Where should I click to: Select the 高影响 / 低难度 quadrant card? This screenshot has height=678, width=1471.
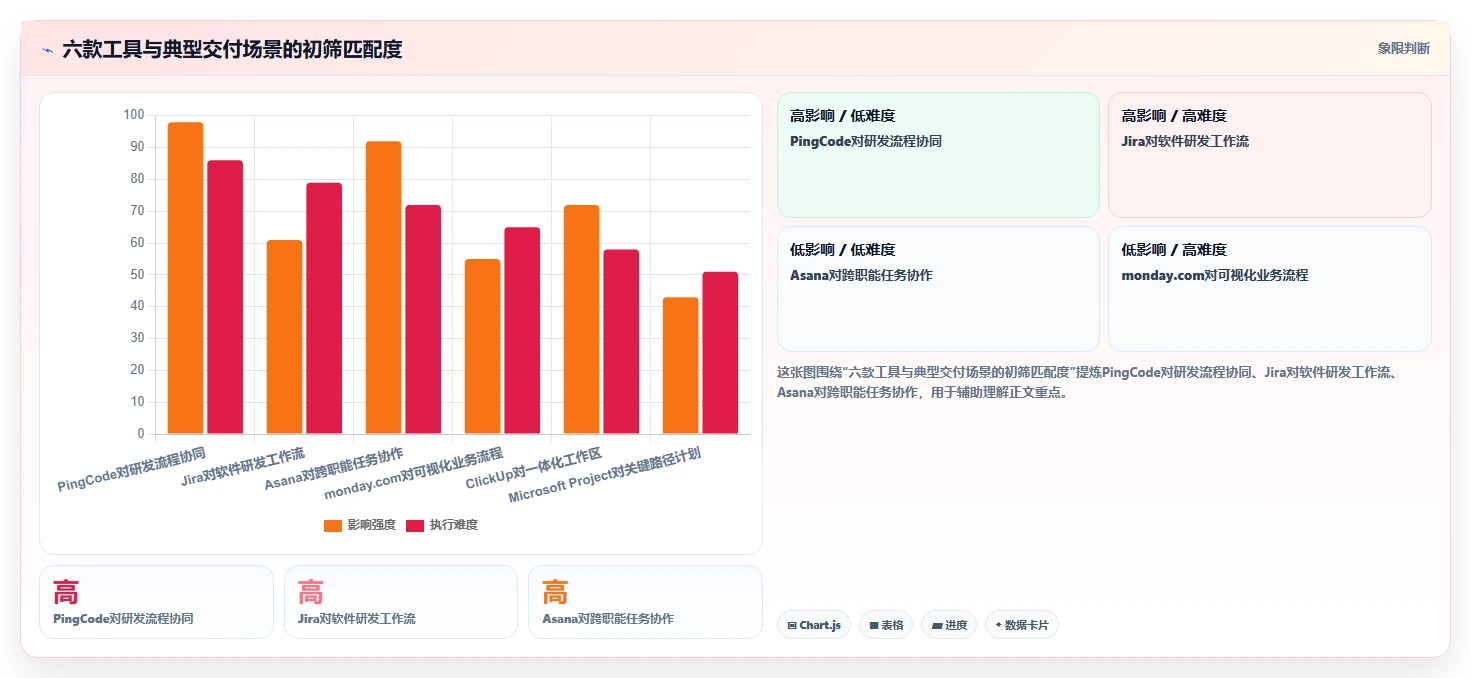(x=938, y=155)
